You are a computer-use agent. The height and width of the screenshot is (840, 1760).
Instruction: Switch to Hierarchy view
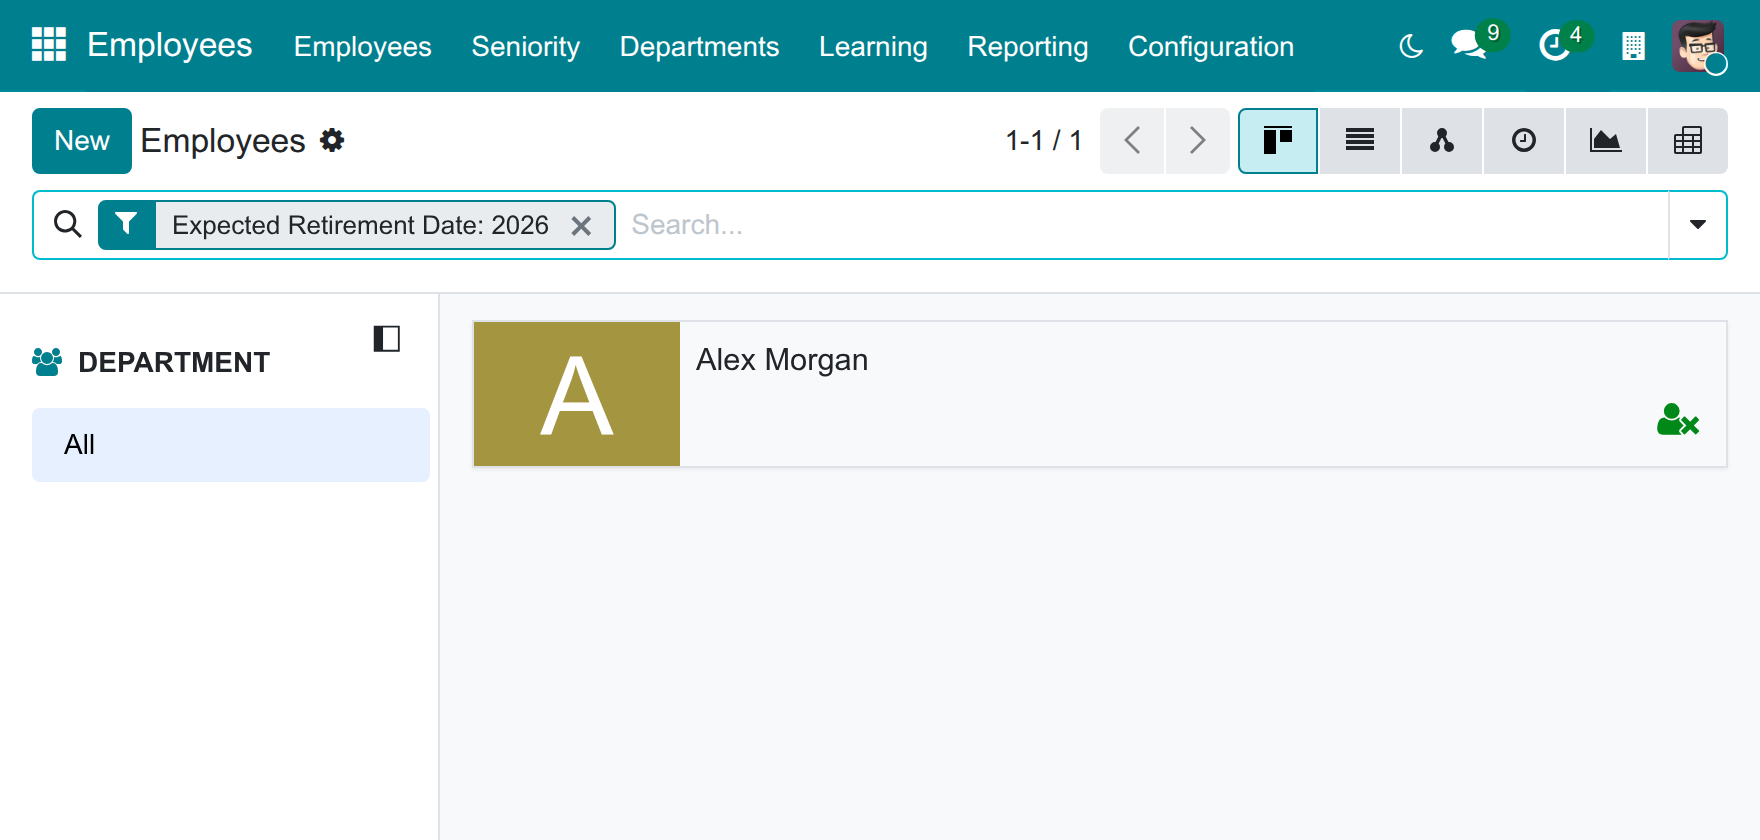tap(1442, 141)
